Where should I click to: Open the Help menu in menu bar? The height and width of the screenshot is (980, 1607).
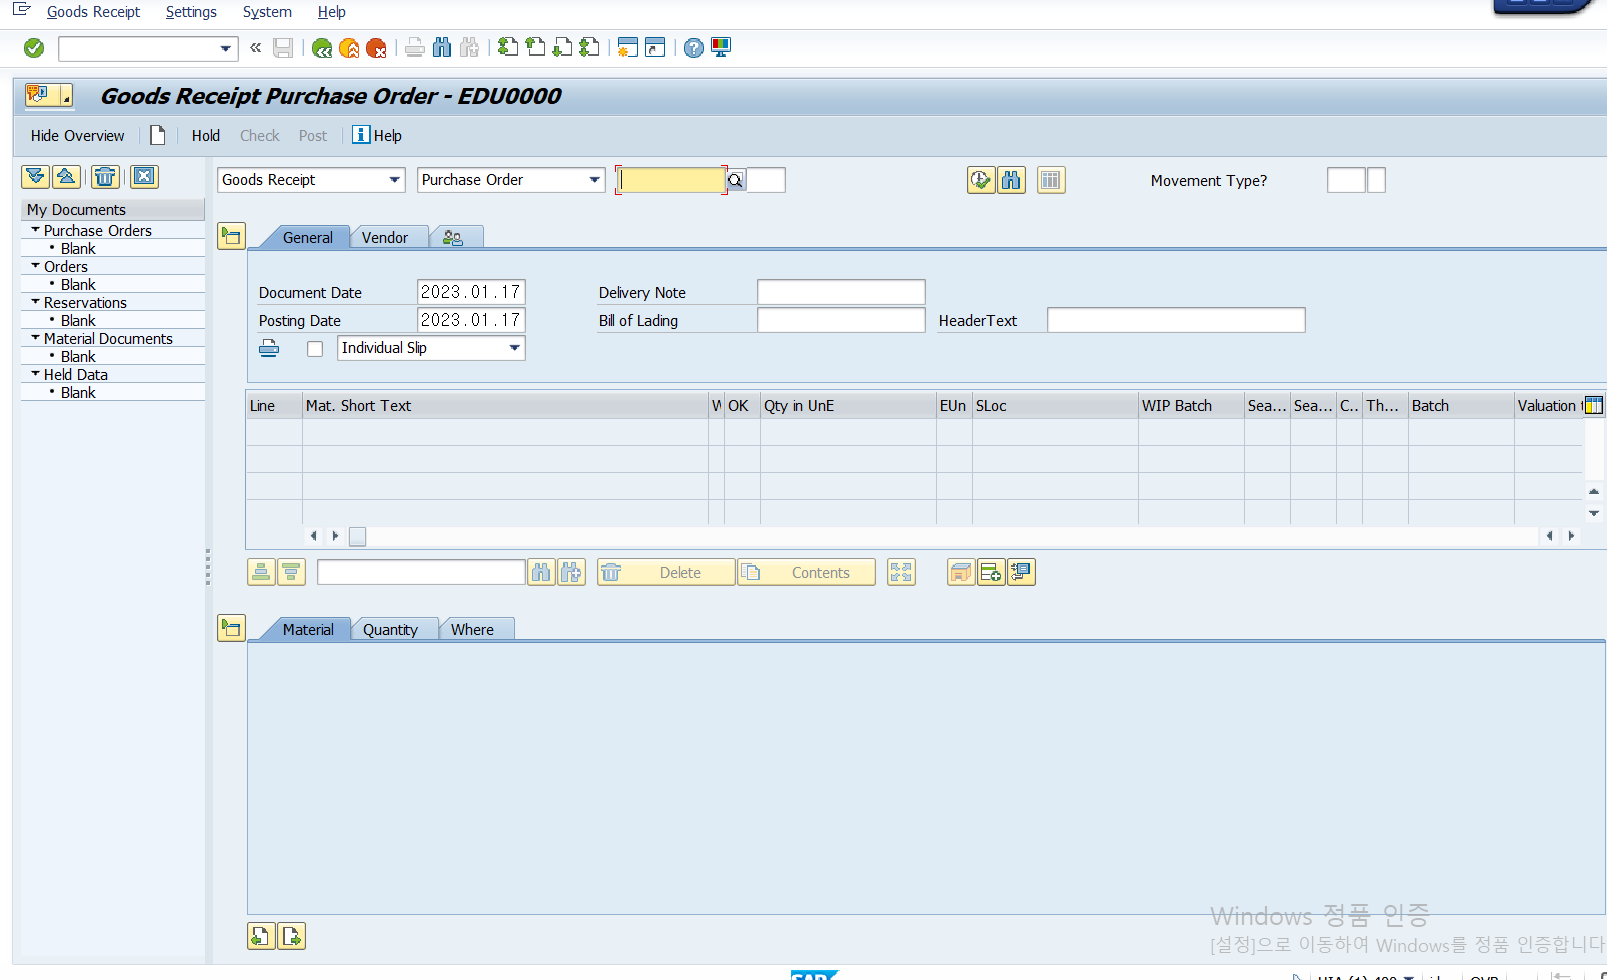click(x=331, y=12)
